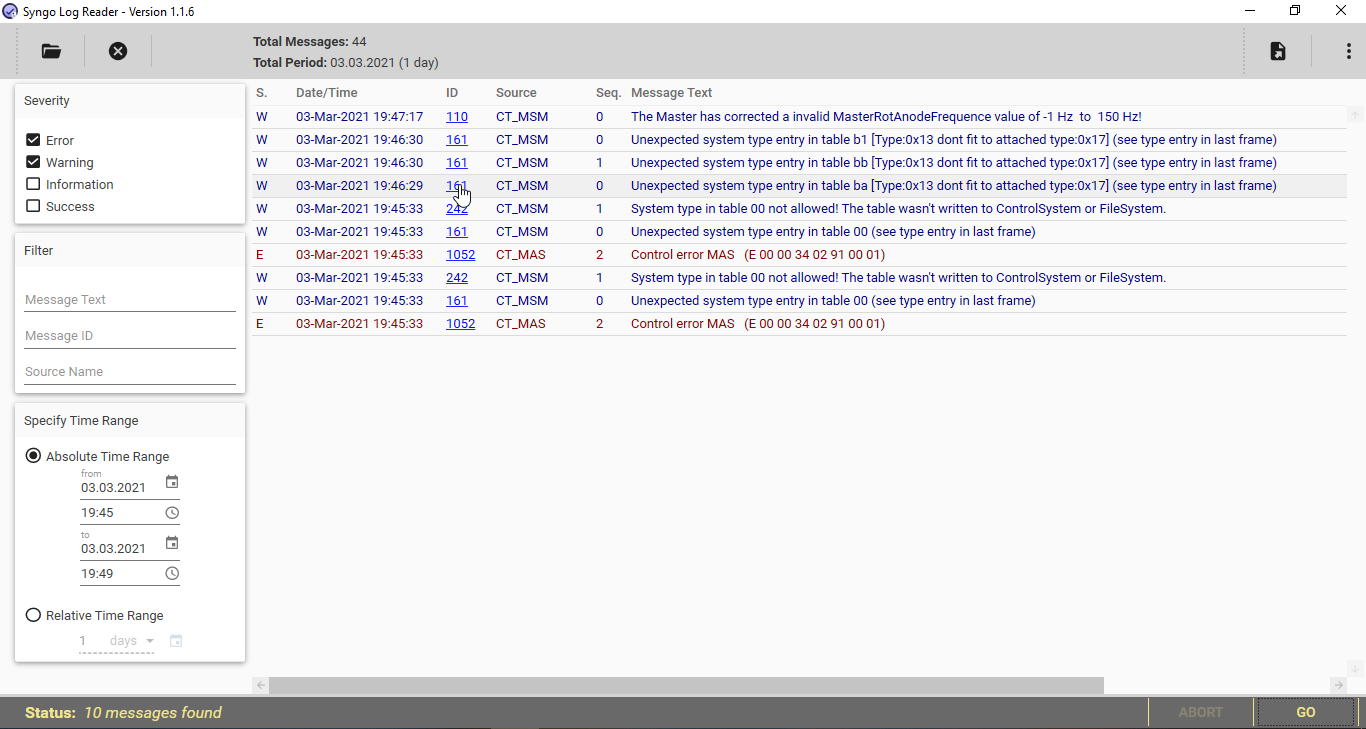1366x729 pixels.
Task: Open calendar picker for 'to' date
Action: [172, 543]
